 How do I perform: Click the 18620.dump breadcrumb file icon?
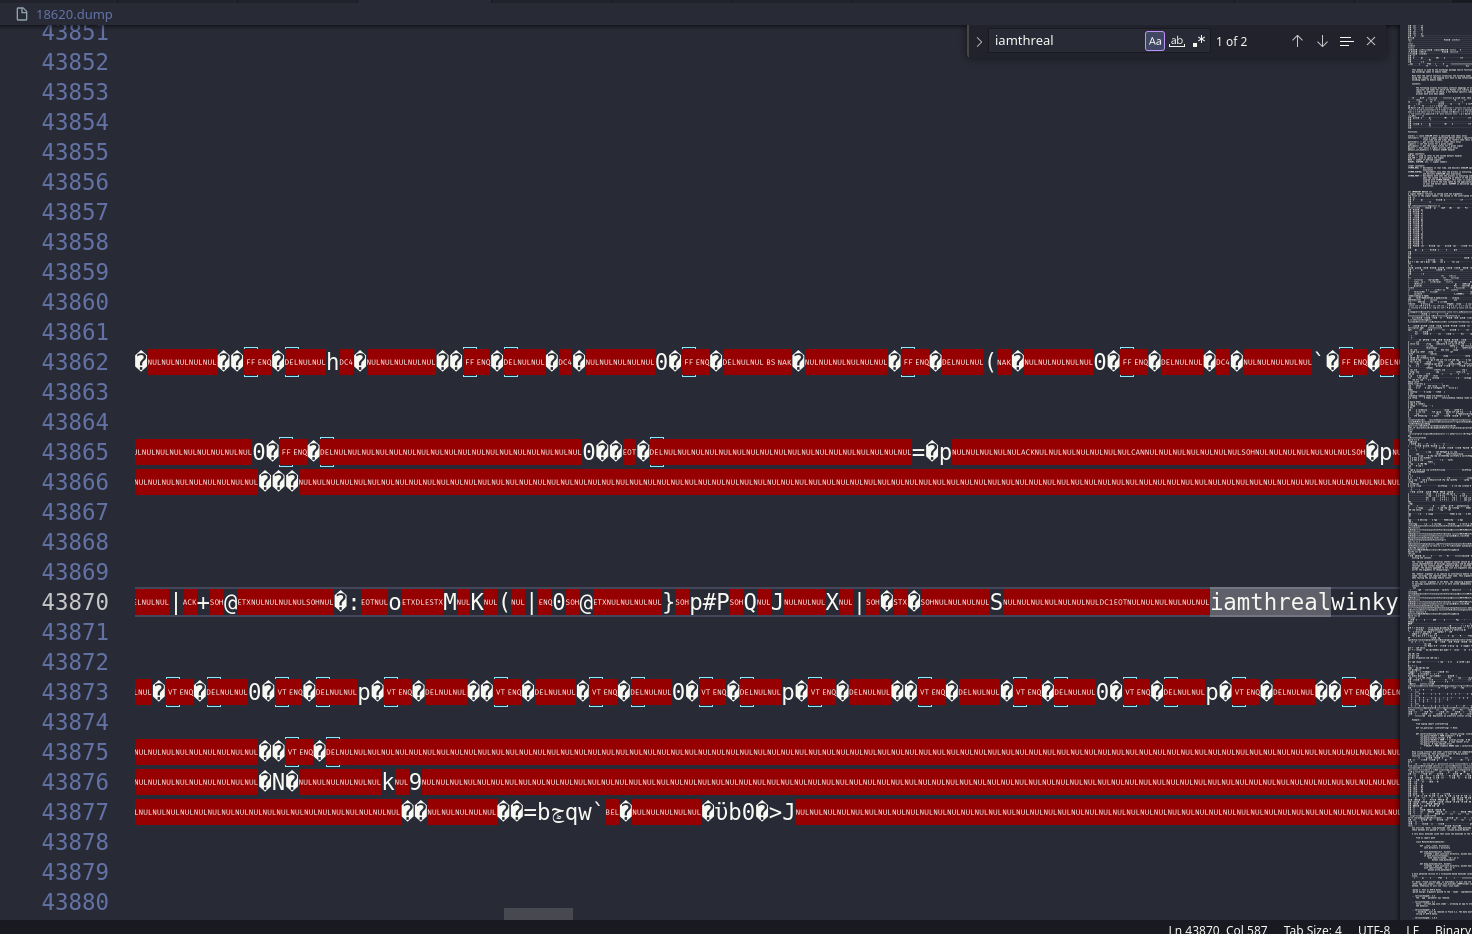coord(22,14)
